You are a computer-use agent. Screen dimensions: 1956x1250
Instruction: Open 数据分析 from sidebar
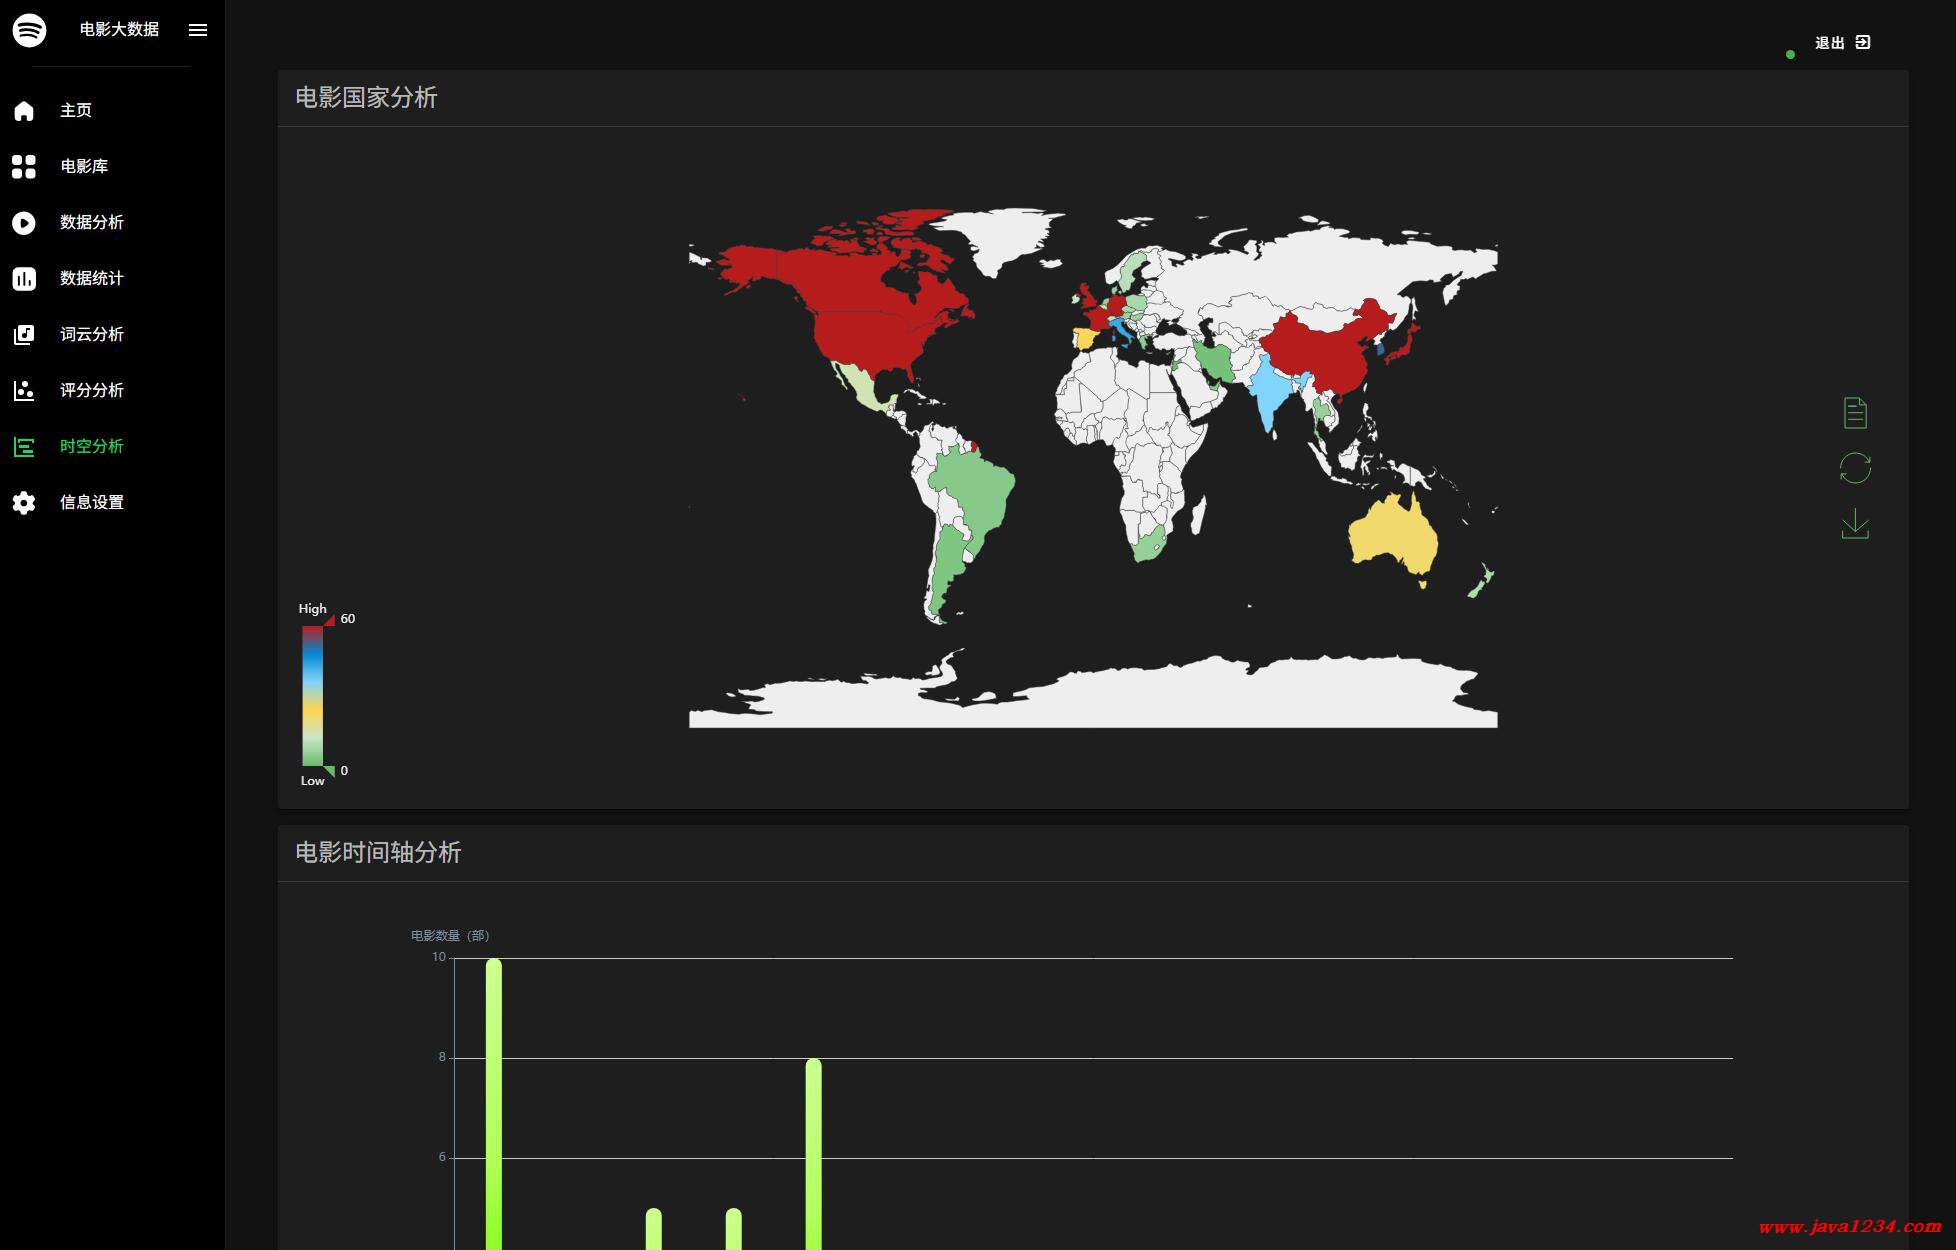[91, 222]
